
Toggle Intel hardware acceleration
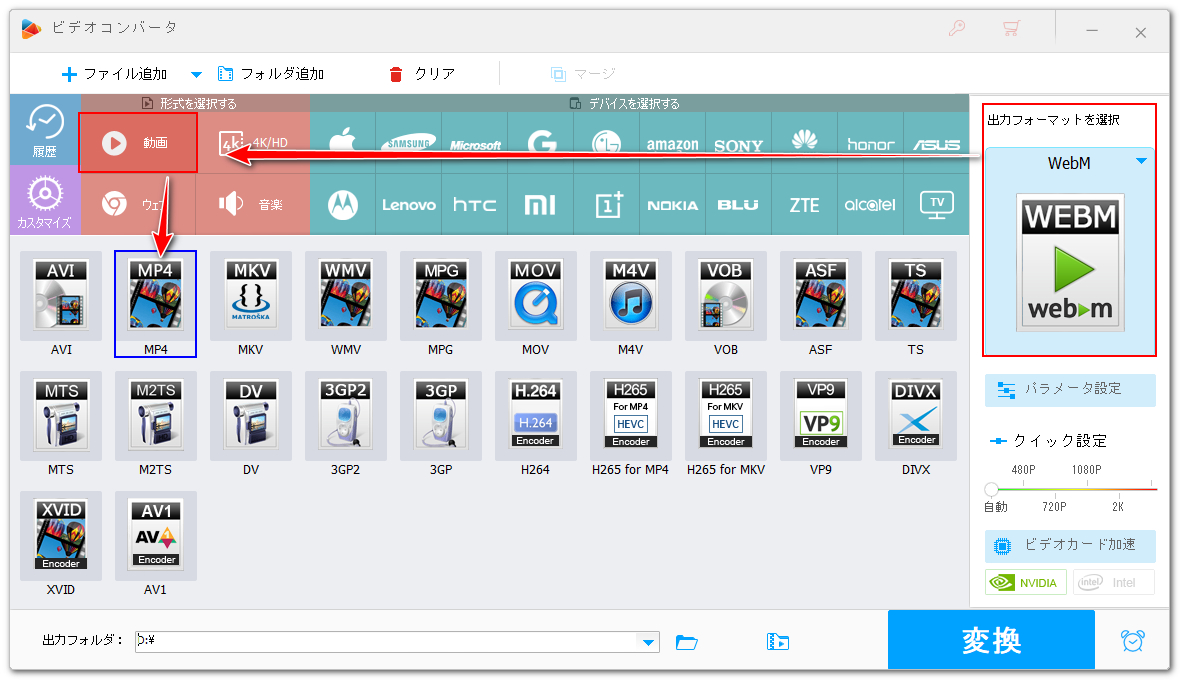point(1113,582)
